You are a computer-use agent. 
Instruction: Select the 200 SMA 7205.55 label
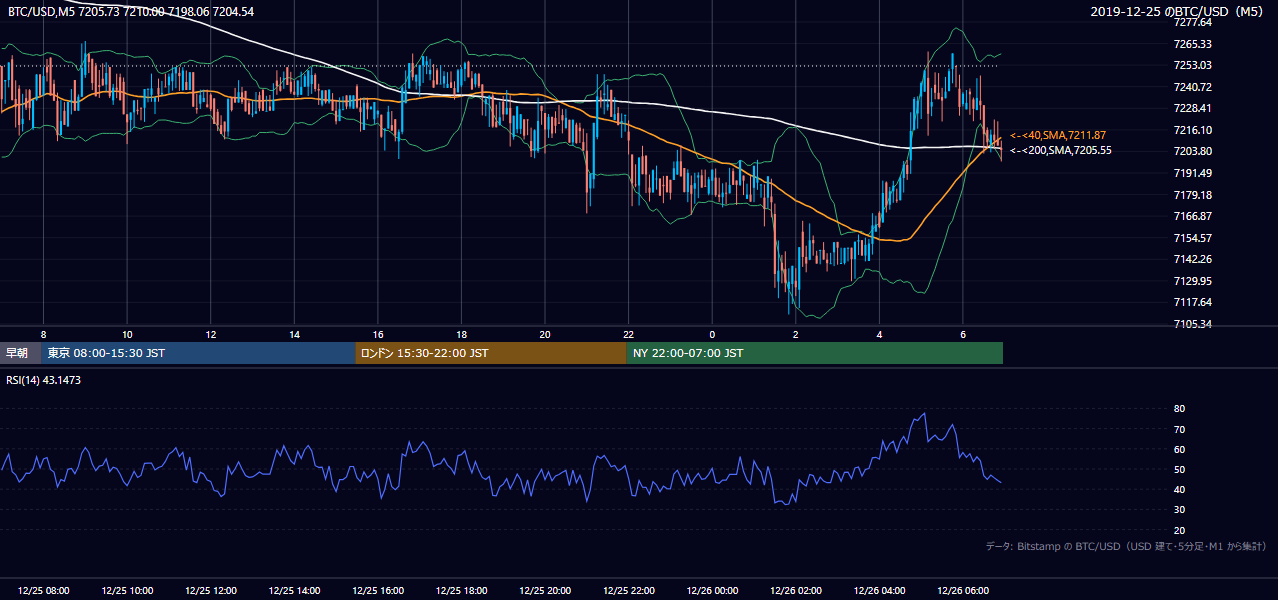click(1061, 150)
